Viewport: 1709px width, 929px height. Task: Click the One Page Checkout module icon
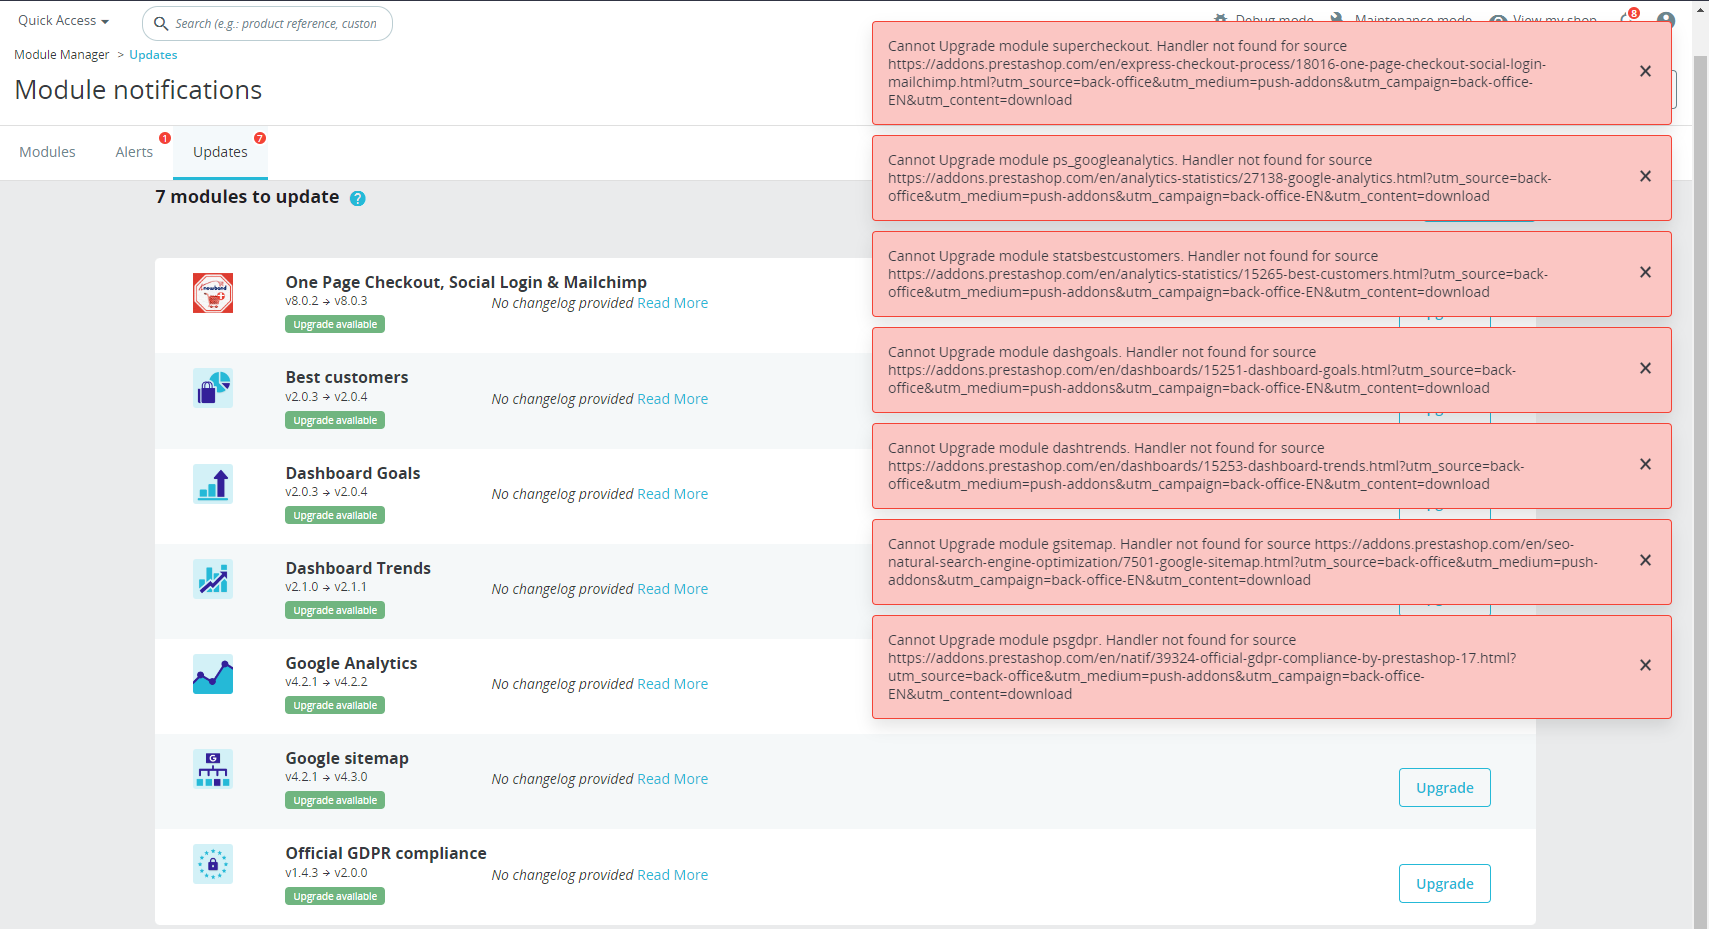point(213,293)
